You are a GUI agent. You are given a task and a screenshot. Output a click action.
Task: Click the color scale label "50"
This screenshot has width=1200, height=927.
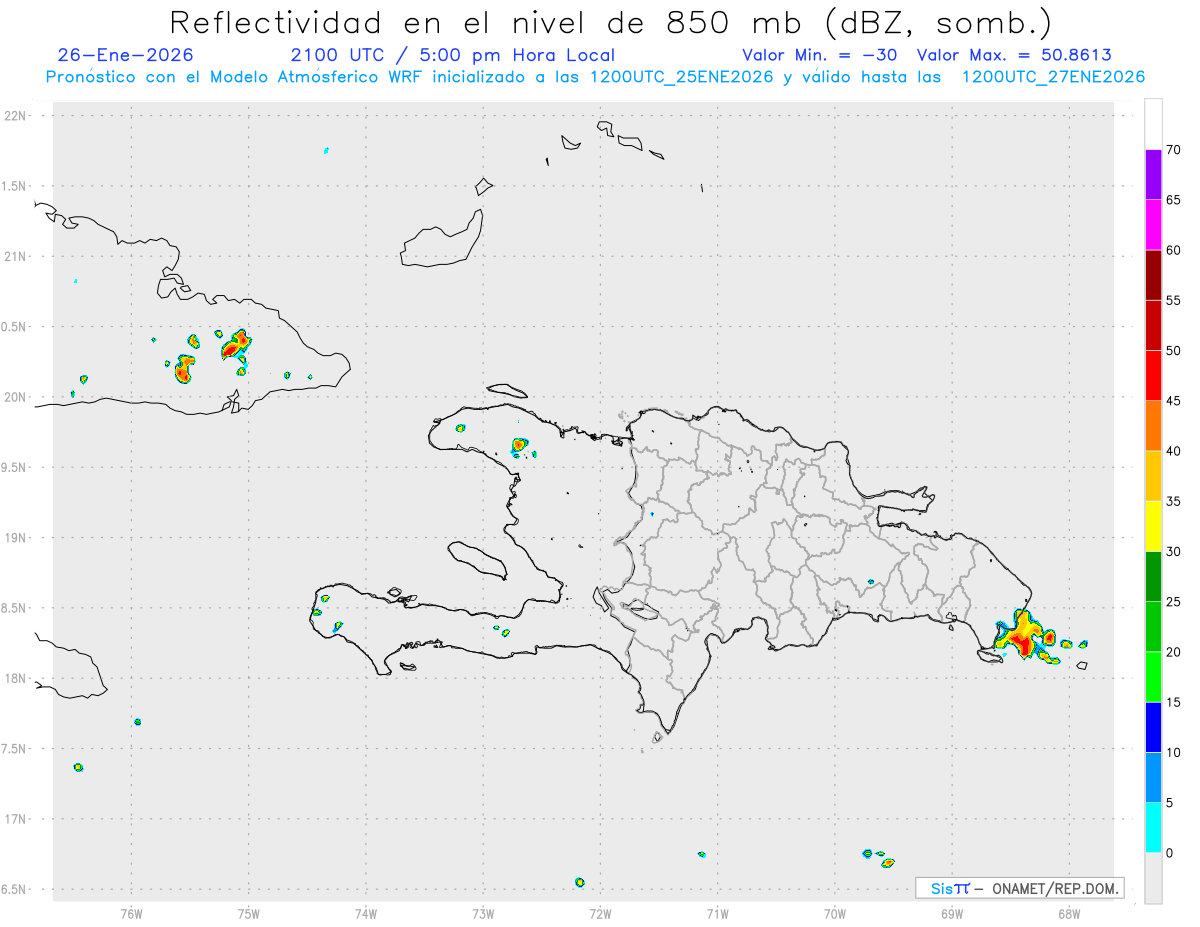pyautogui.click(x=1173, y=351)
